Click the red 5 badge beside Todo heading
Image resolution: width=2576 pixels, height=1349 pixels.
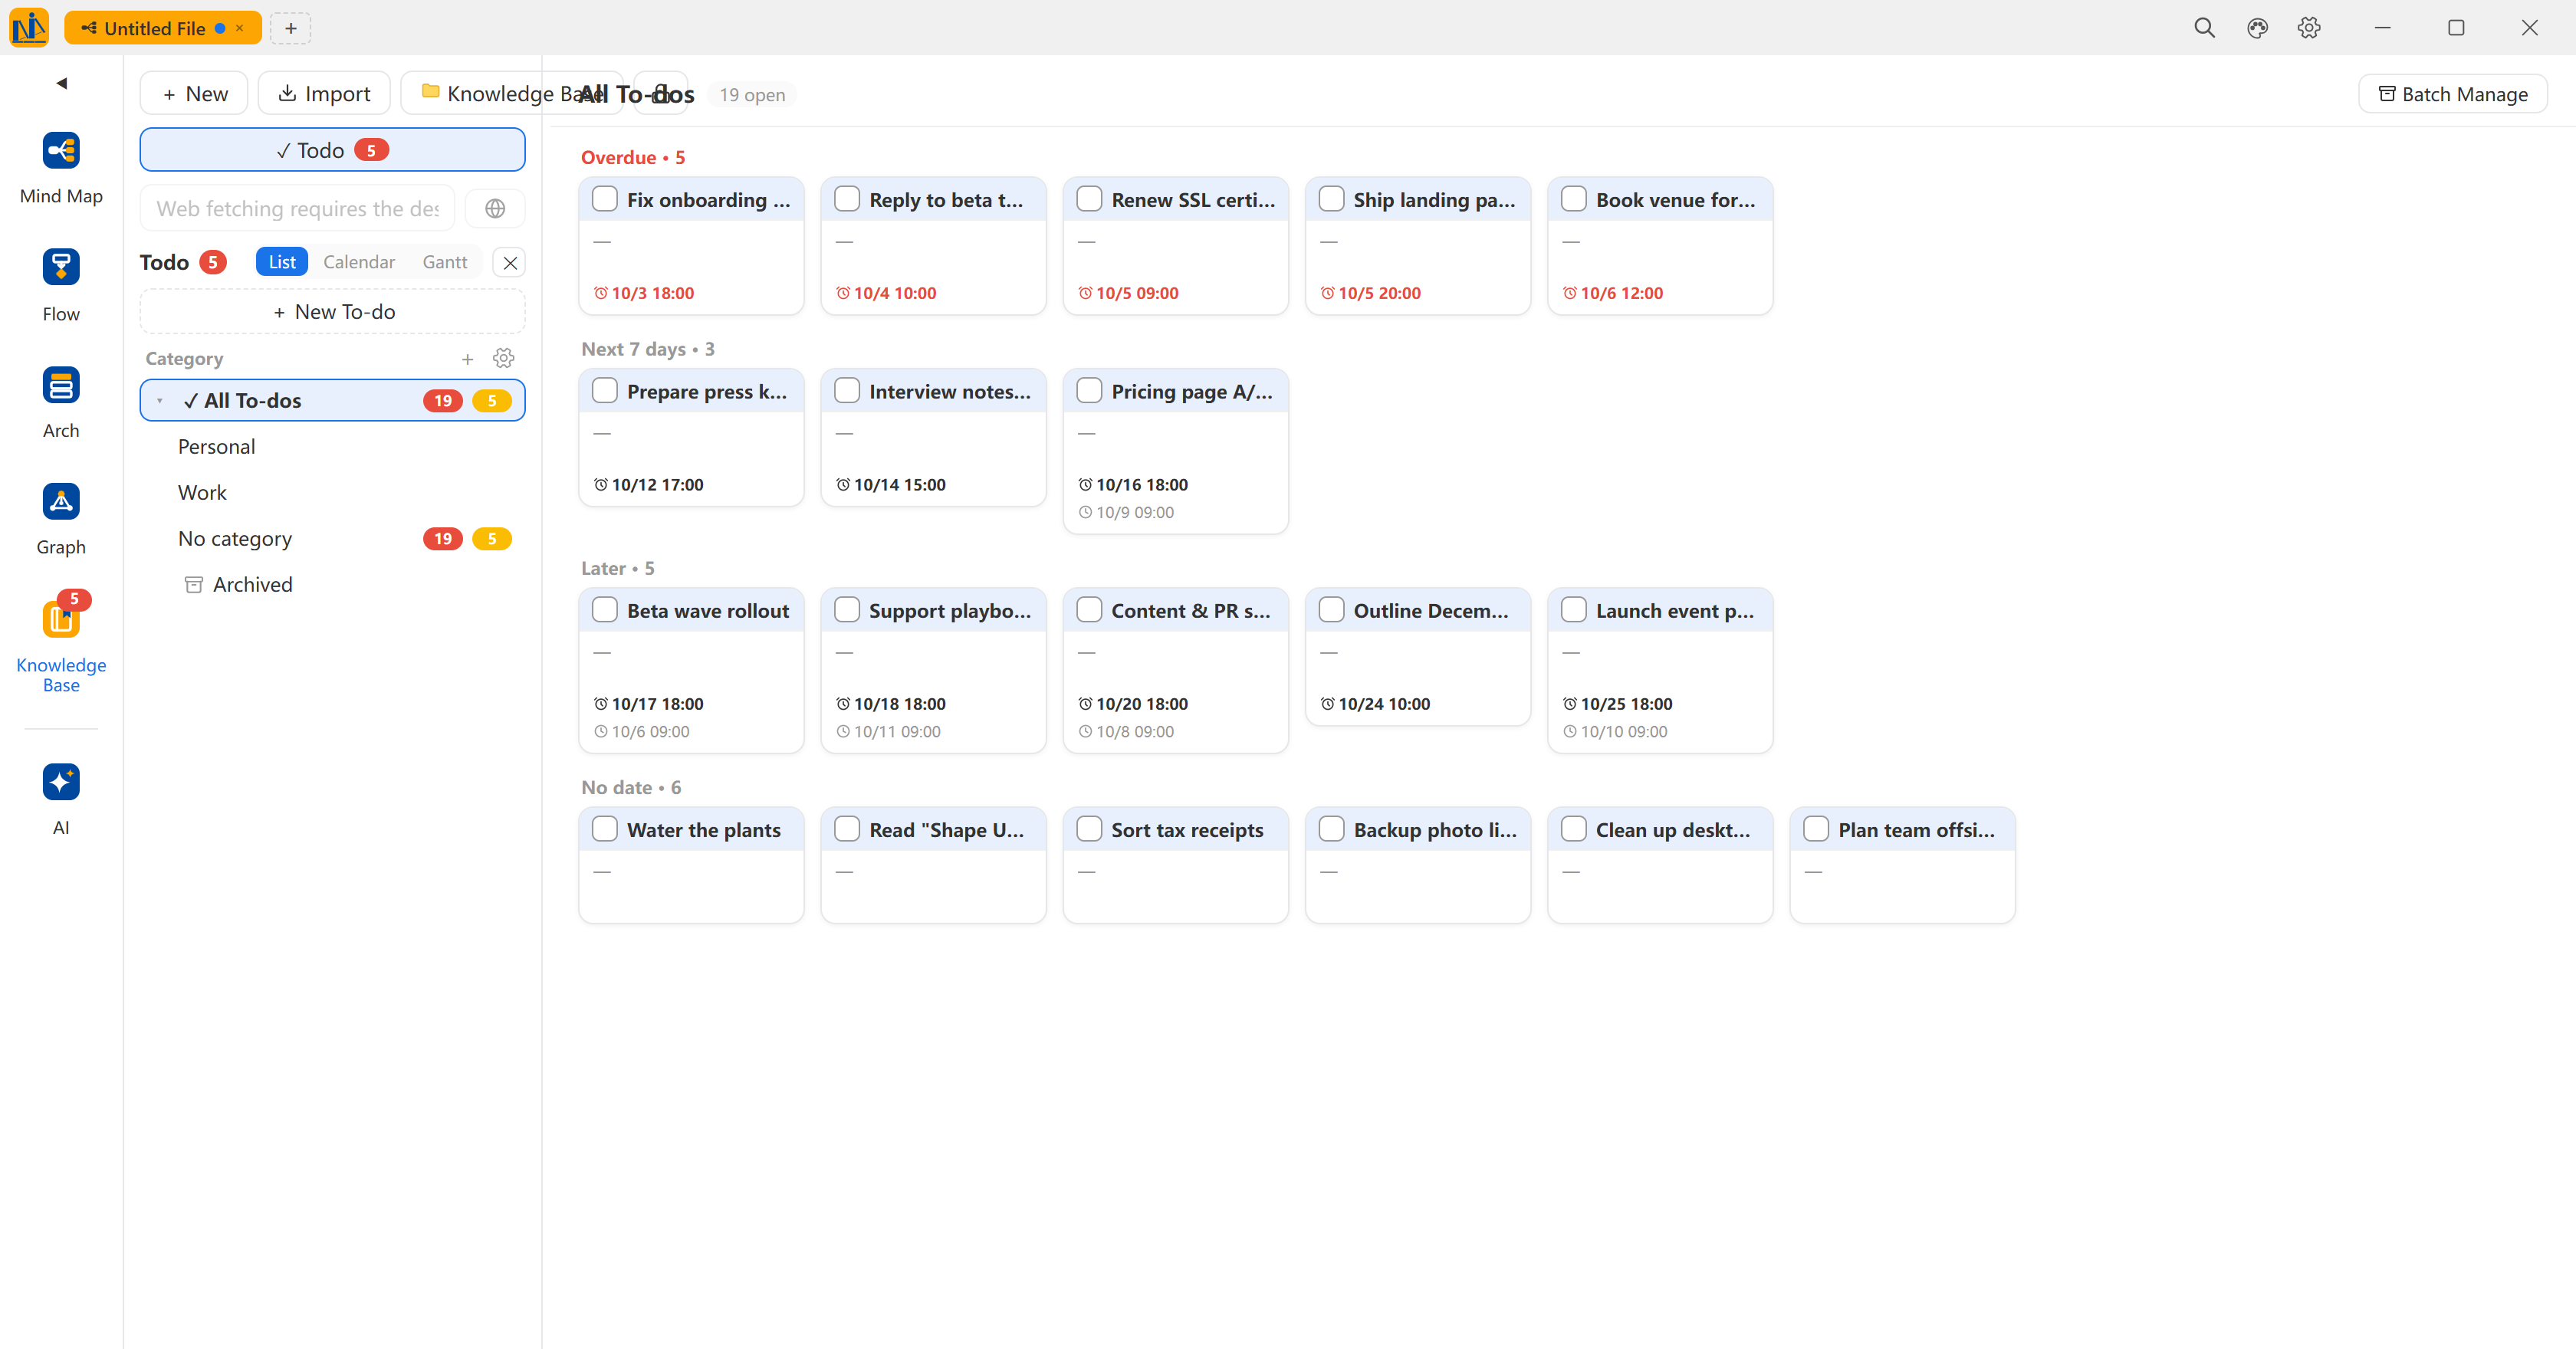213,262
